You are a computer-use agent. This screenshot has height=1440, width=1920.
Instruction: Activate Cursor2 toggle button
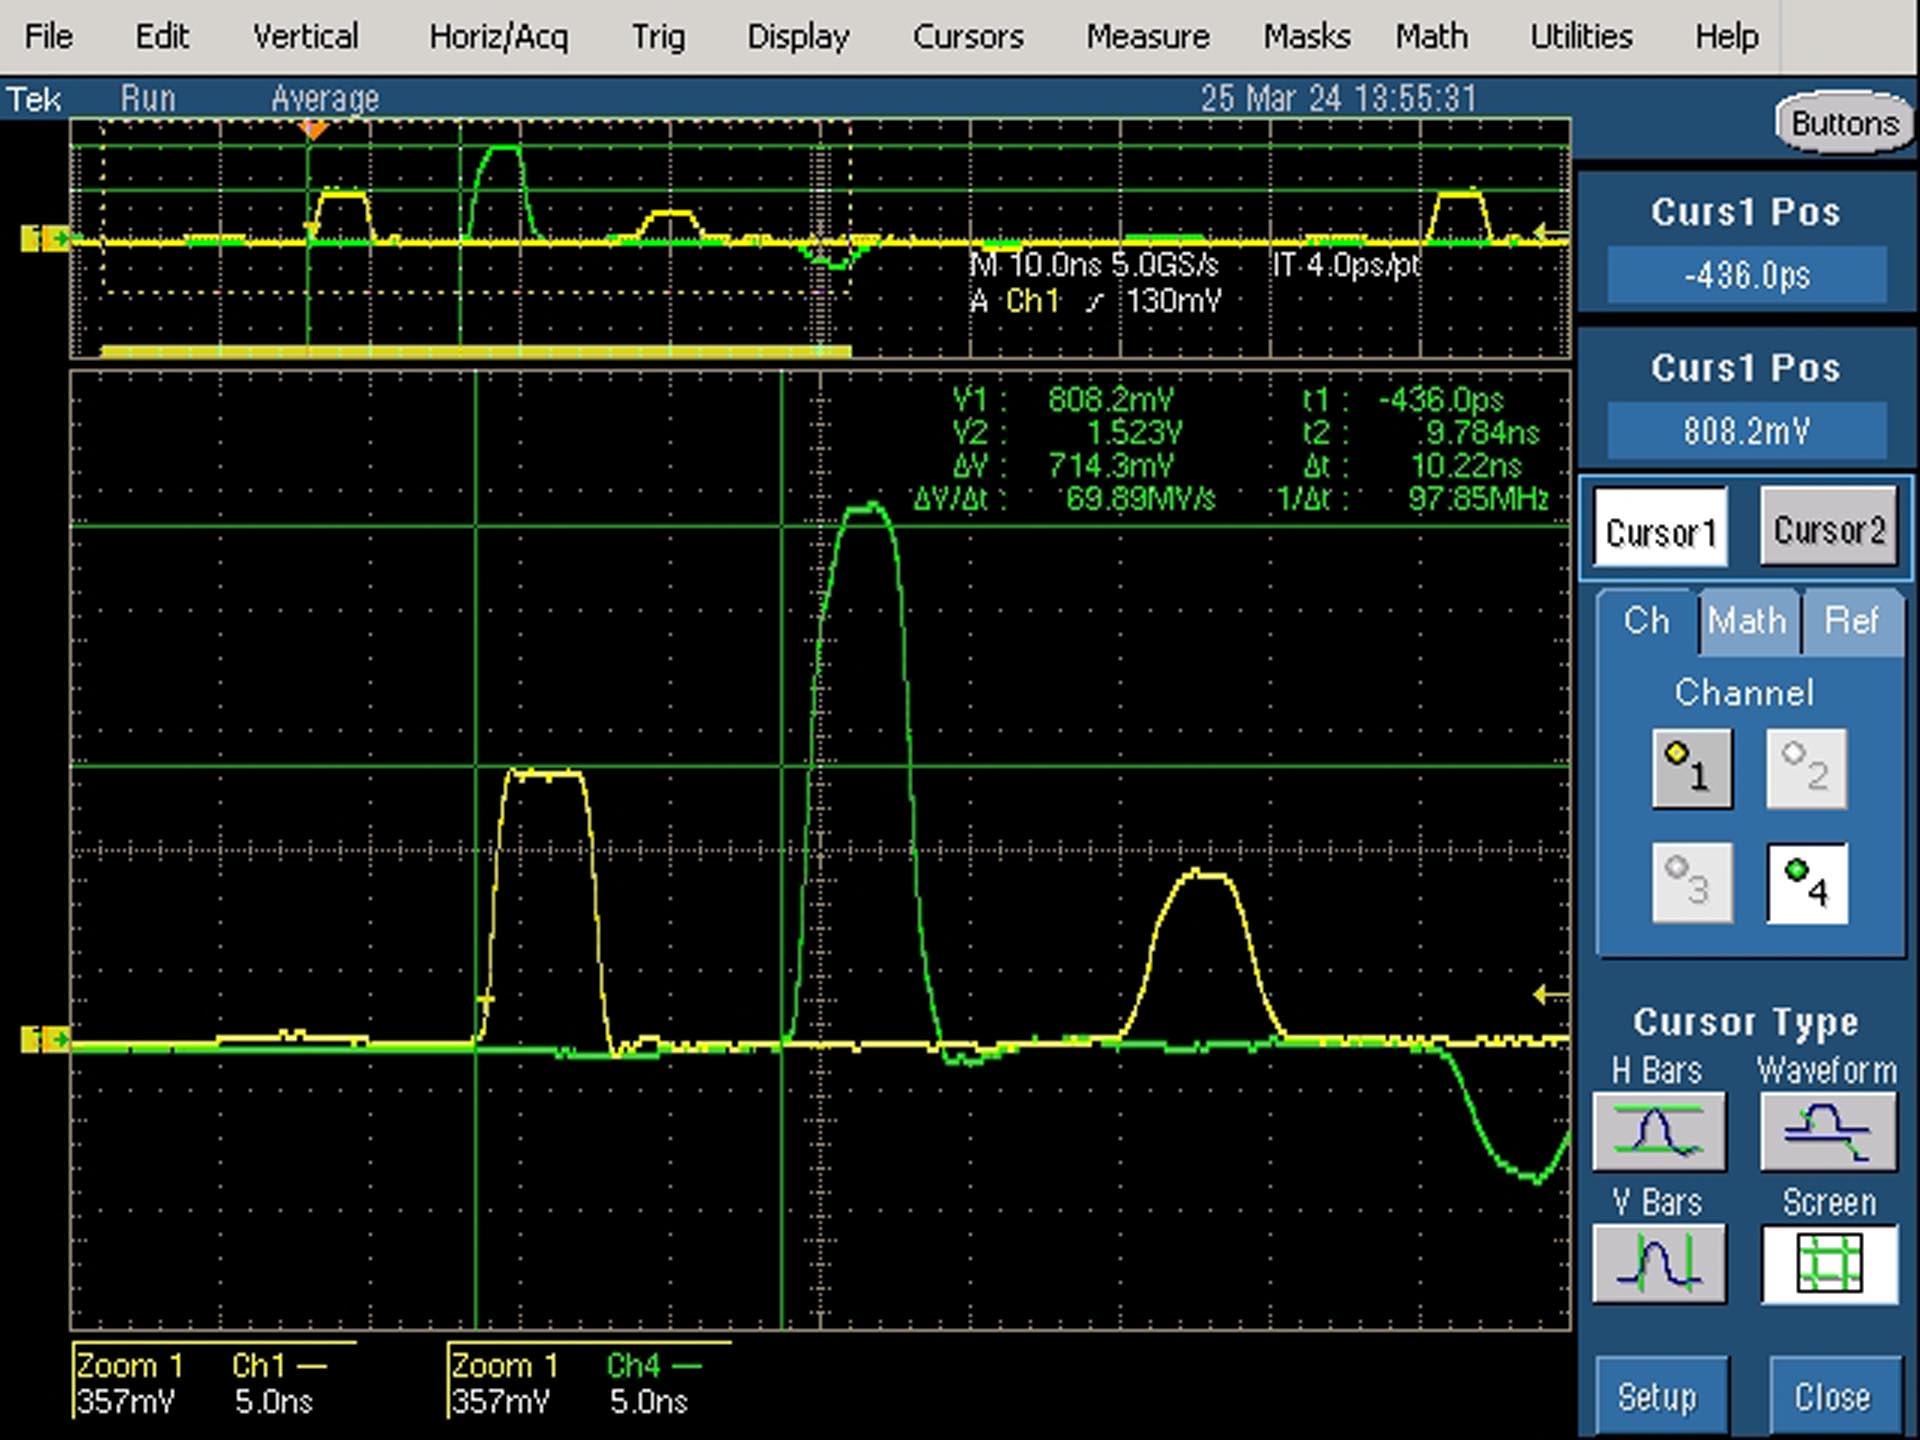click(x=1829, y=529)
